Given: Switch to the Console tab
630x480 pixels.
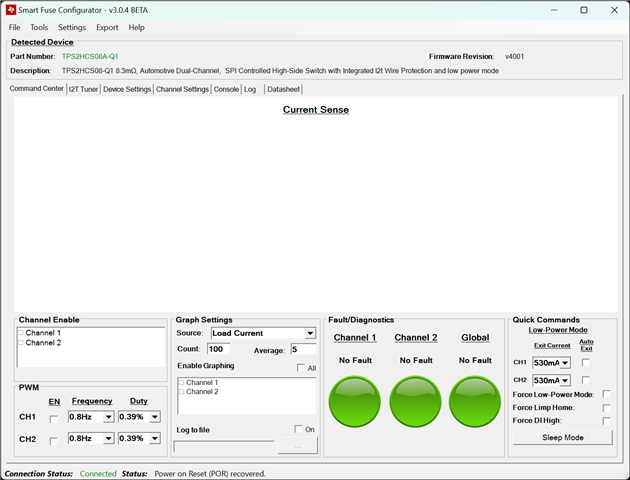Looking at the screenshot, I should tap(226, 89).
